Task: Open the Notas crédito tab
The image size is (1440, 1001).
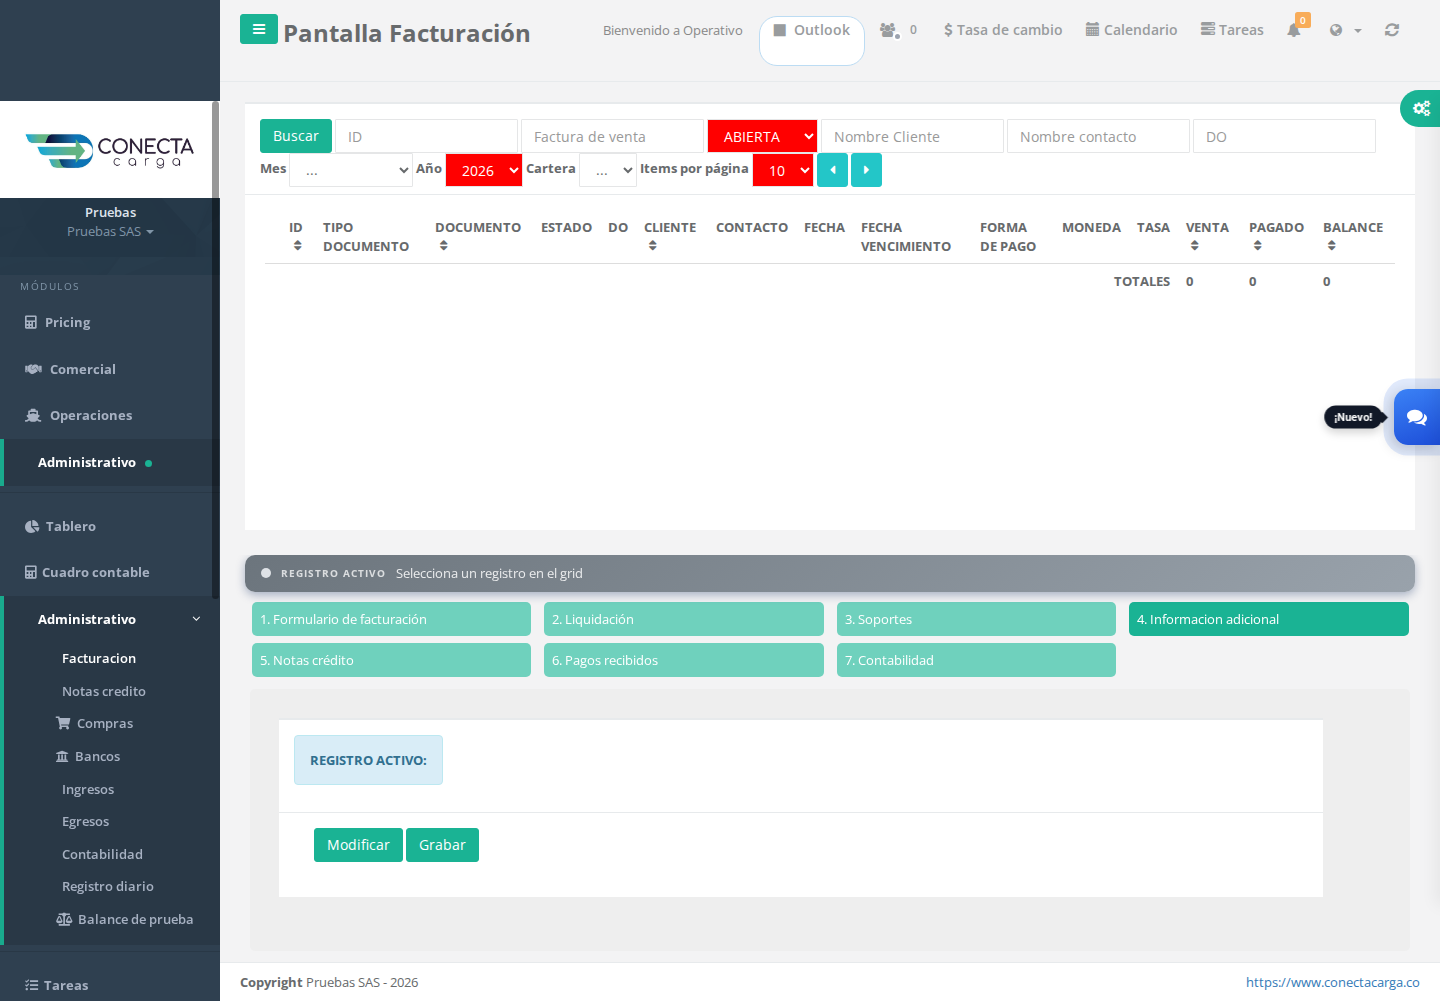Action: (x=391, y=660)
